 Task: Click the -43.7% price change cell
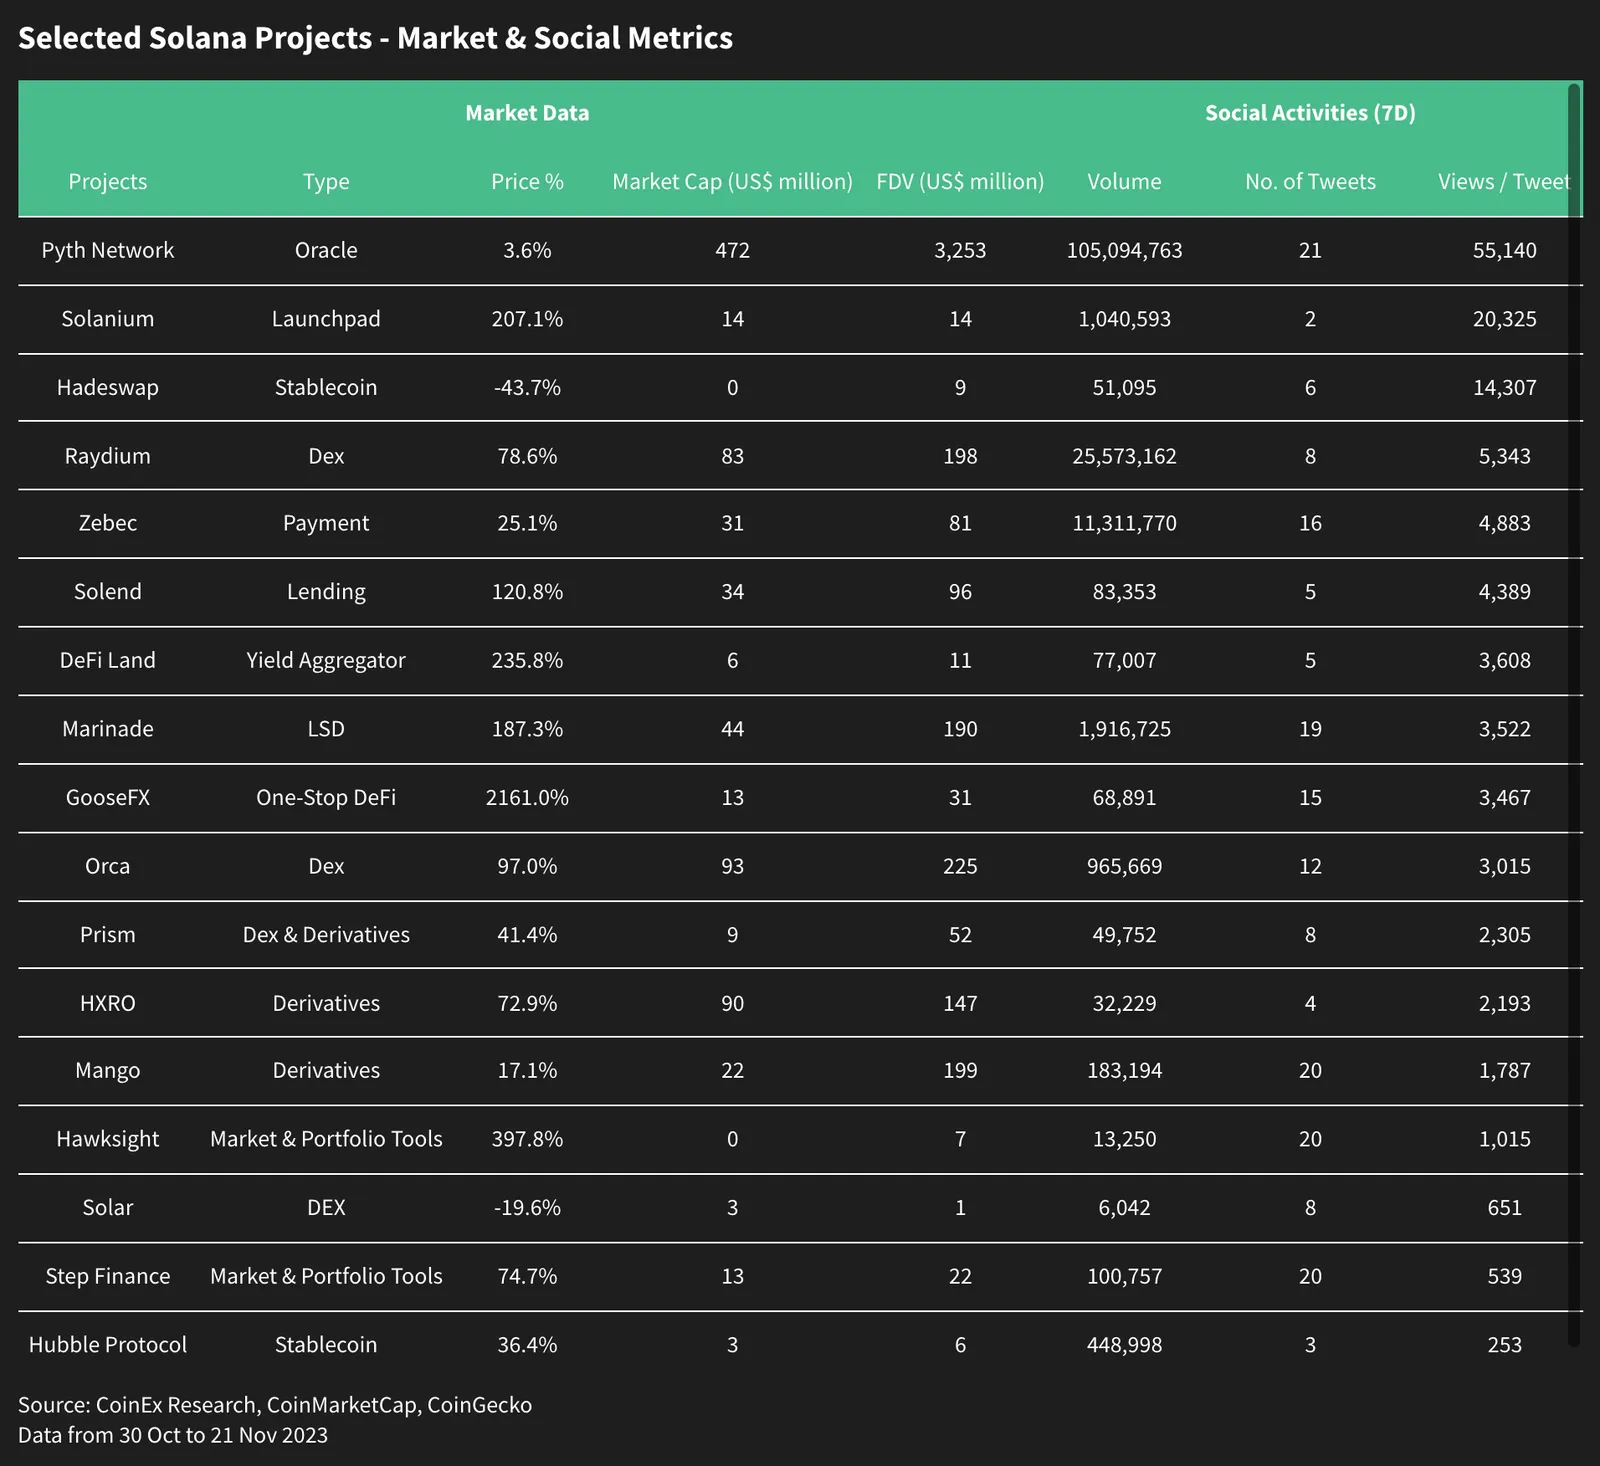[x=527, y=387]
